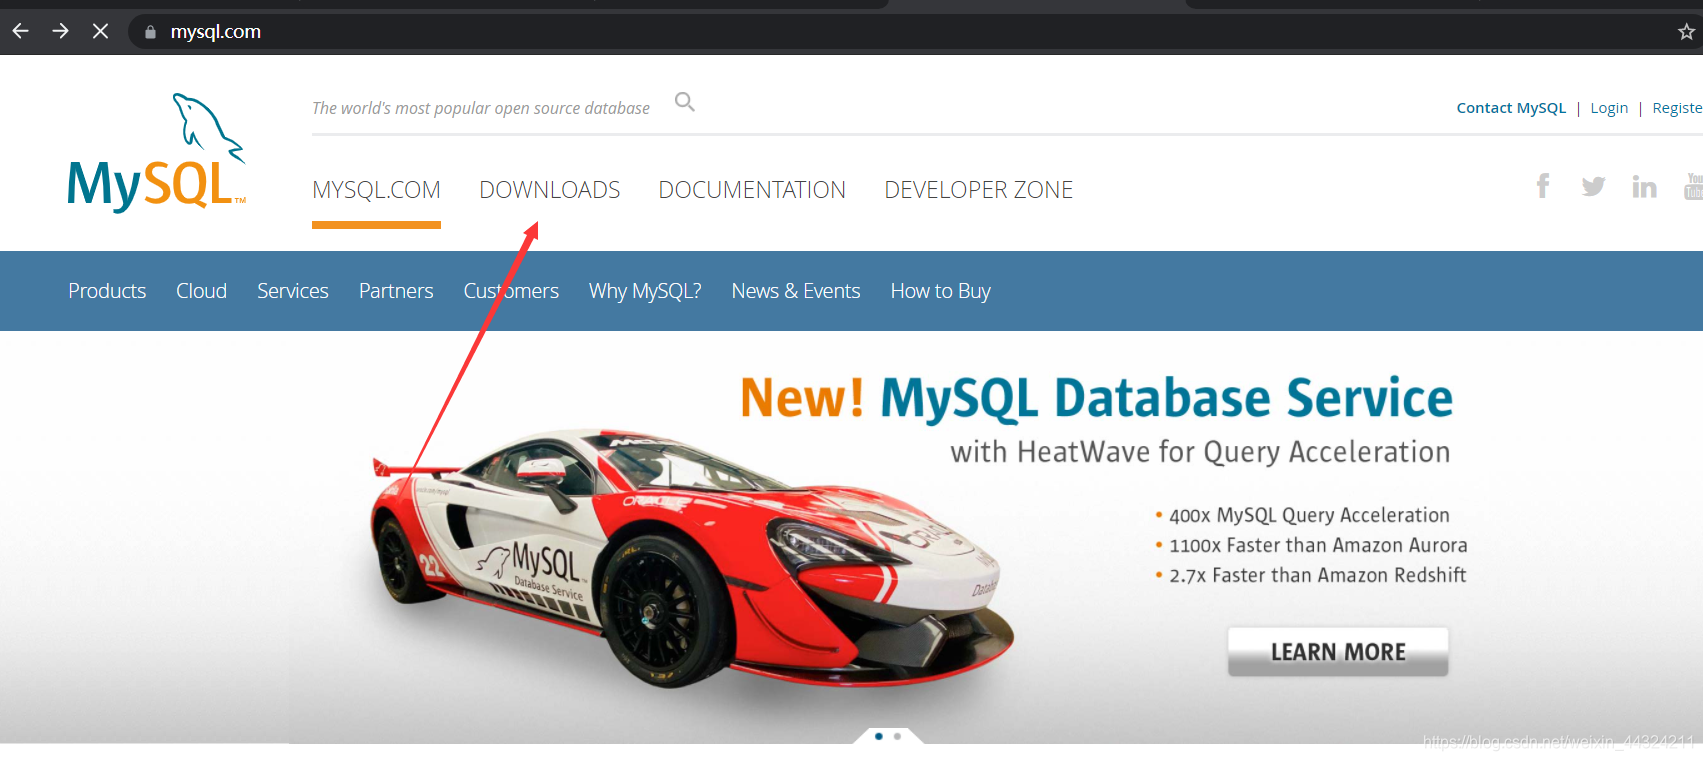Open How to Buy menu item
The height and width of the screenshot is (761, 1703).
point(940,291)
